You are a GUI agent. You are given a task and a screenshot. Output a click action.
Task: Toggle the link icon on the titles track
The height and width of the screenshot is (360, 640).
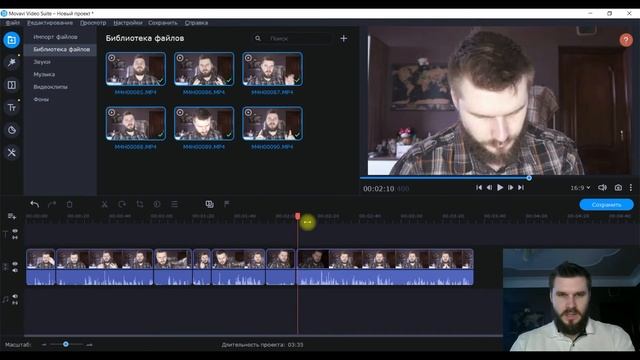click(15, 237)
